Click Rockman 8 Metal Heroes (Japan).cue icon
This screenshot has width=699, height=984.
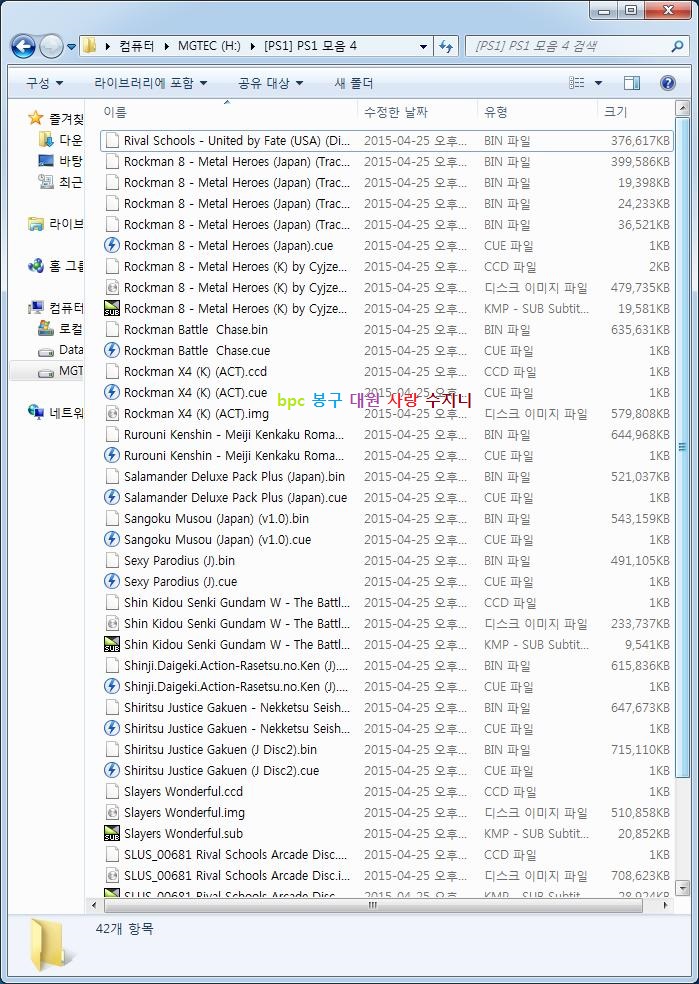(112, 245)
